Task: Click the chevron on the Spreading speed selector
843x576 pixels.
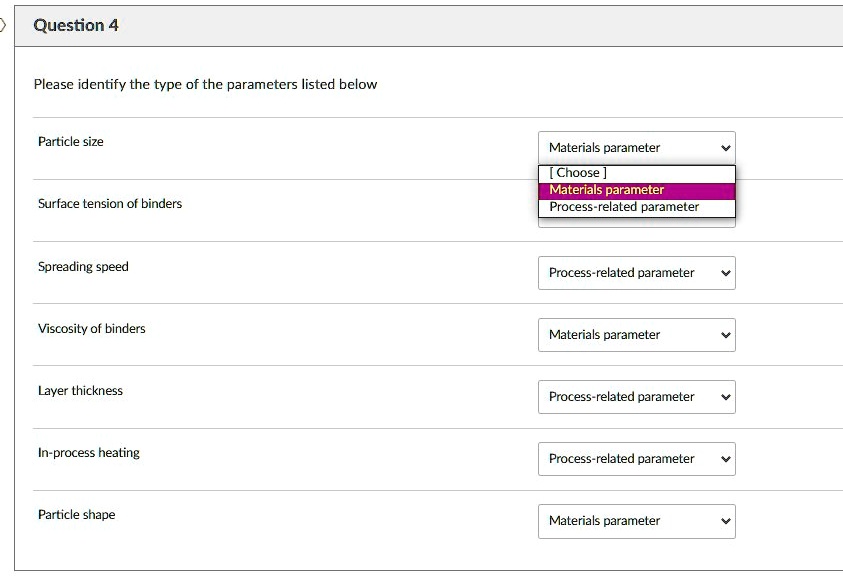Action: [x=723, y=273]
